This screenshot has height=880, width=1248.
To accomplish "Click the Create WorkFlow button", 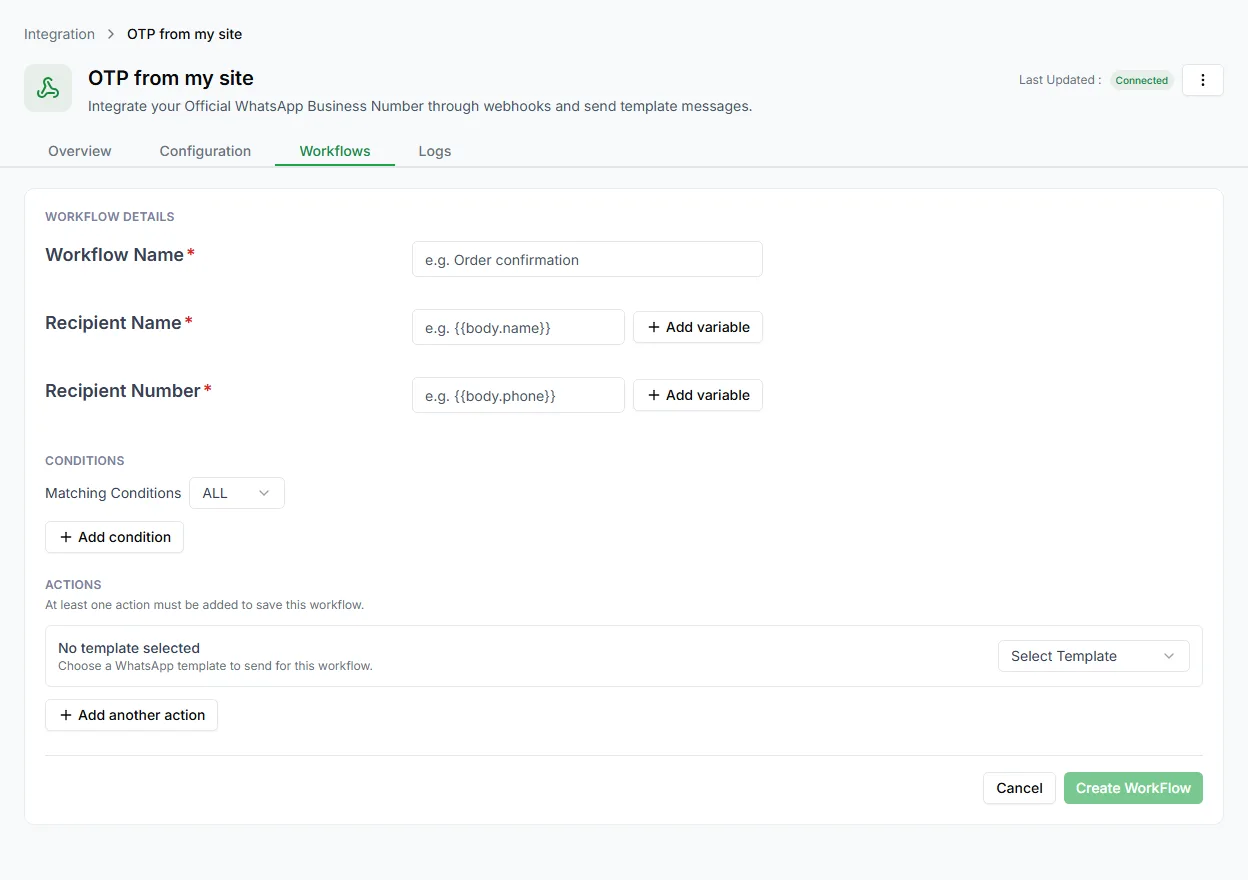I will pos(1133,788).
